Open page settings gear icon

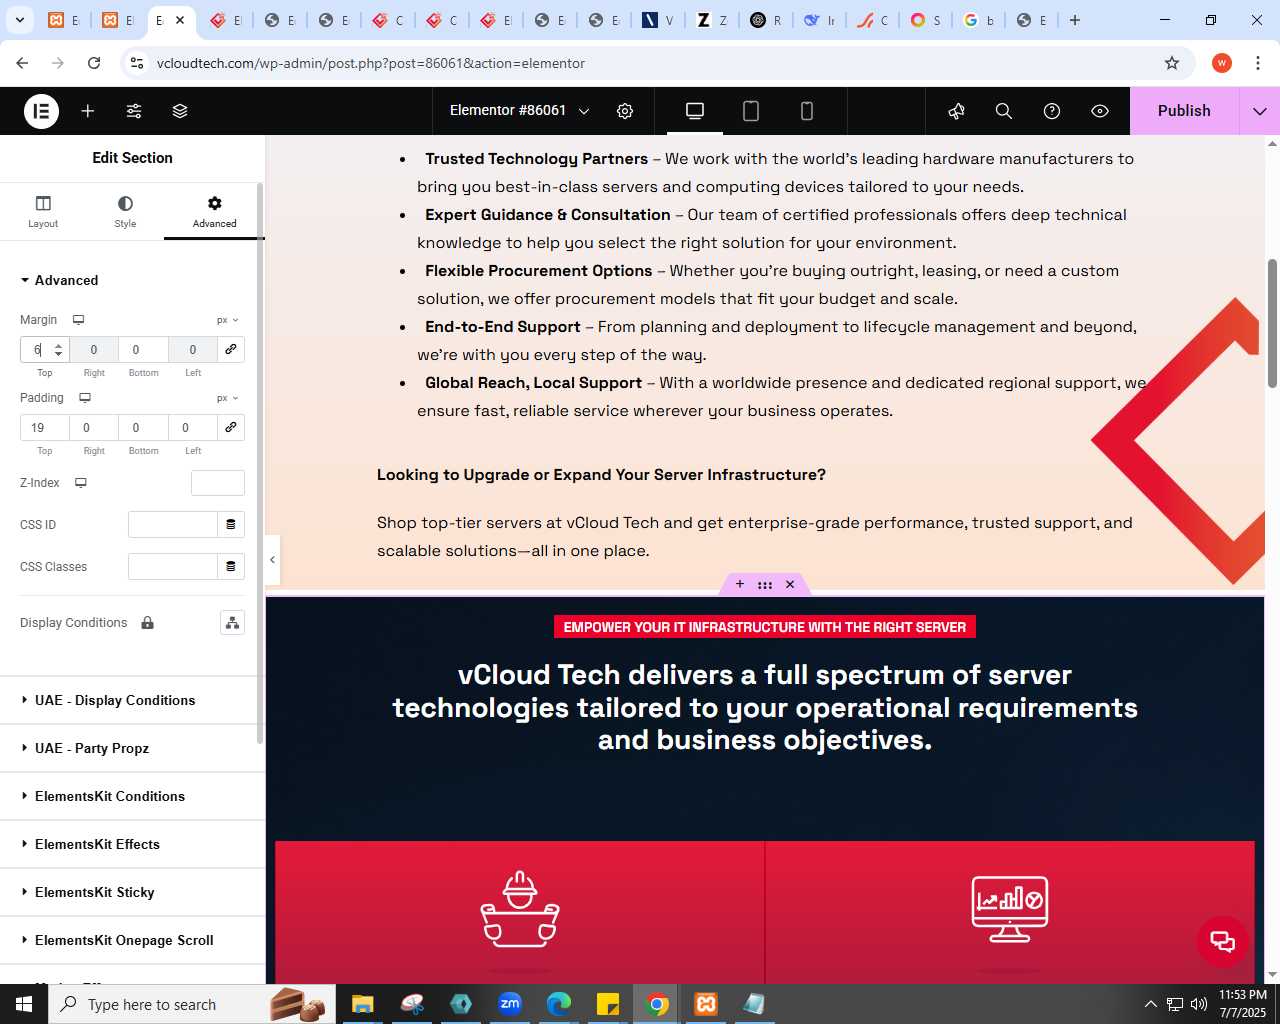625,111
